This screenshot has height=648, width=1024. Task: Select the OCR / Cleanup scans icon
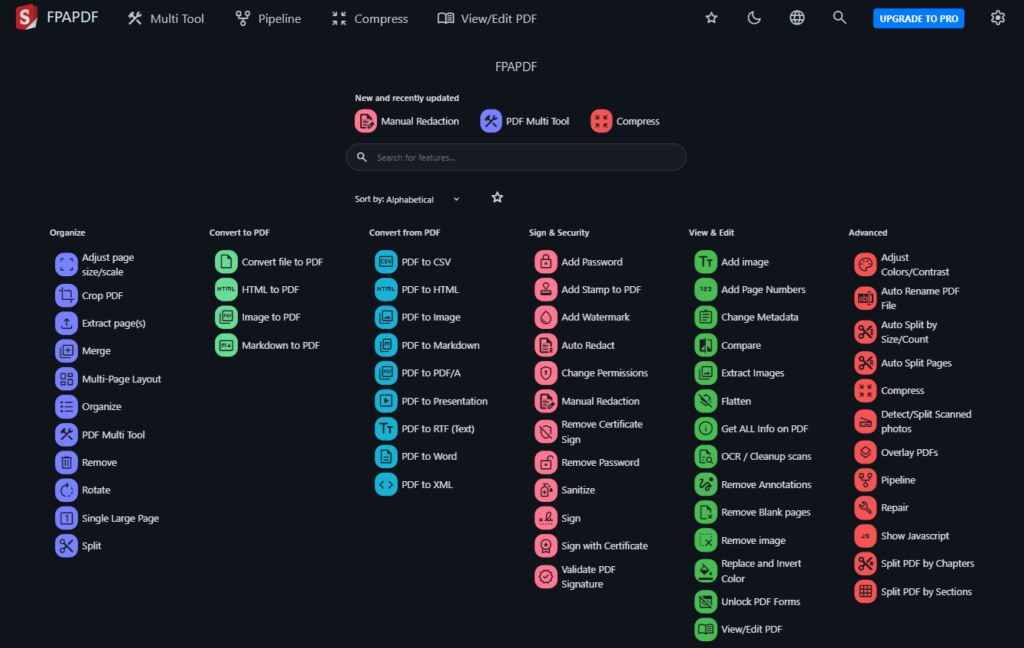(706, 457)
